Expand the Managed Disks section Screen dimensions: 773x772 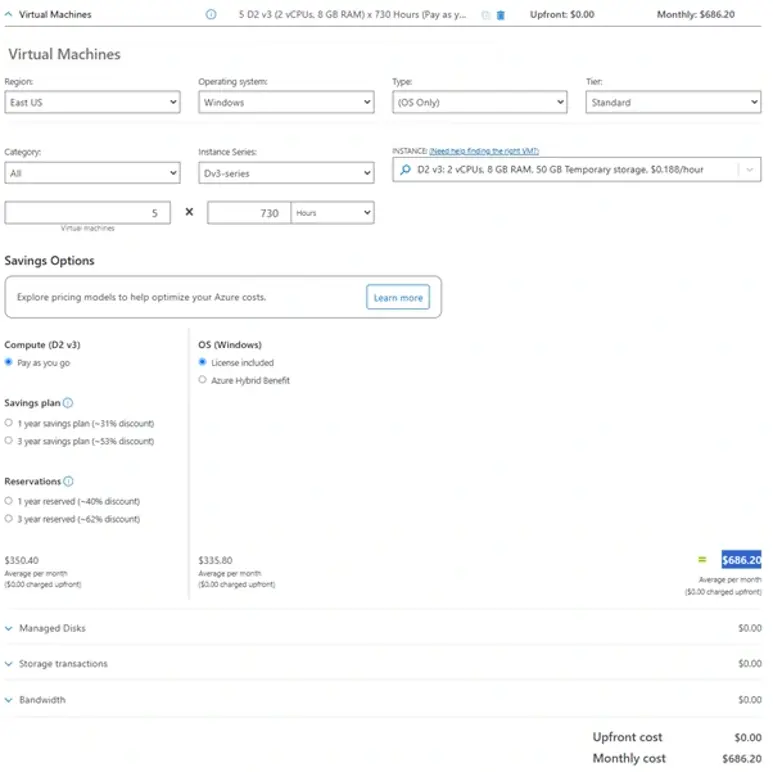coord(8,629)
